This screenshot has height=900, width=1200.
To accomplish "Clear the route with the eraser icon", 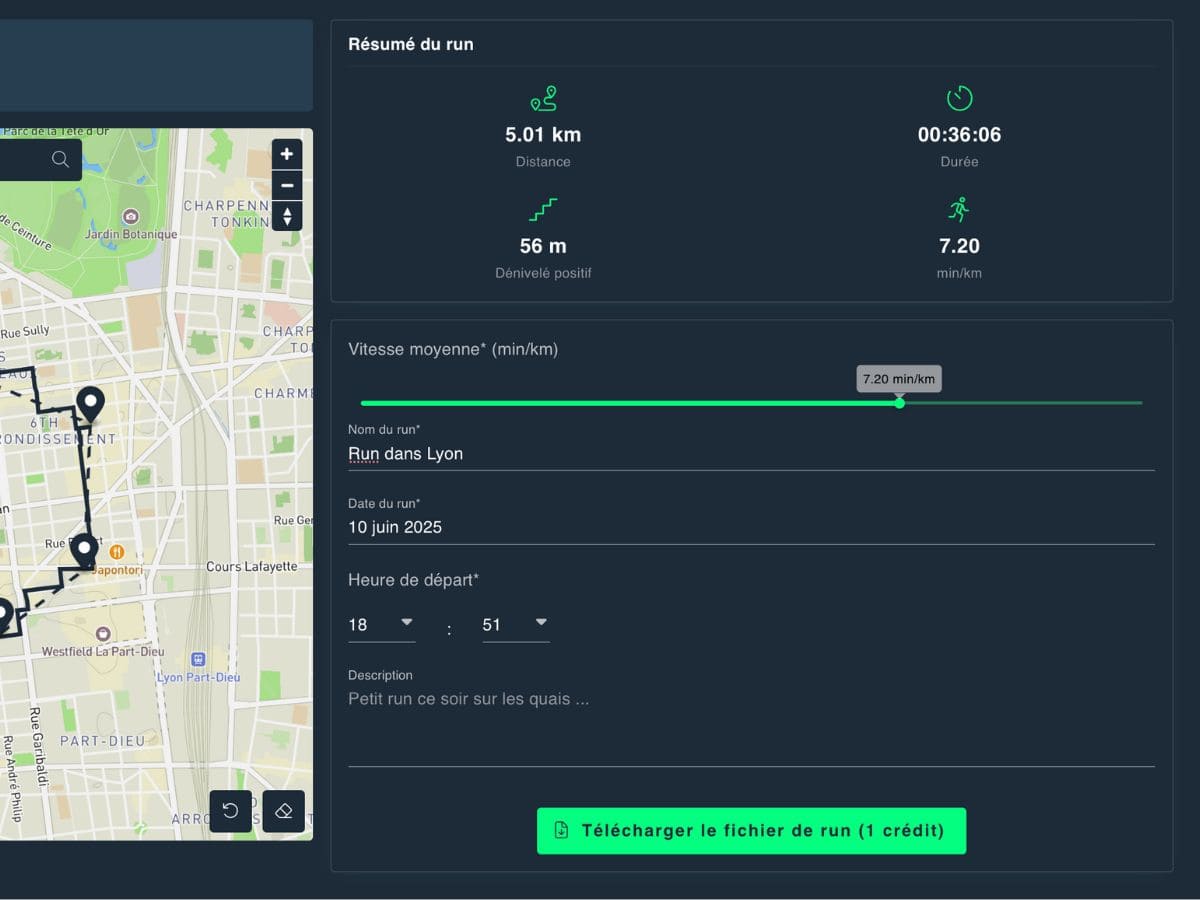I will coord(283,811).
